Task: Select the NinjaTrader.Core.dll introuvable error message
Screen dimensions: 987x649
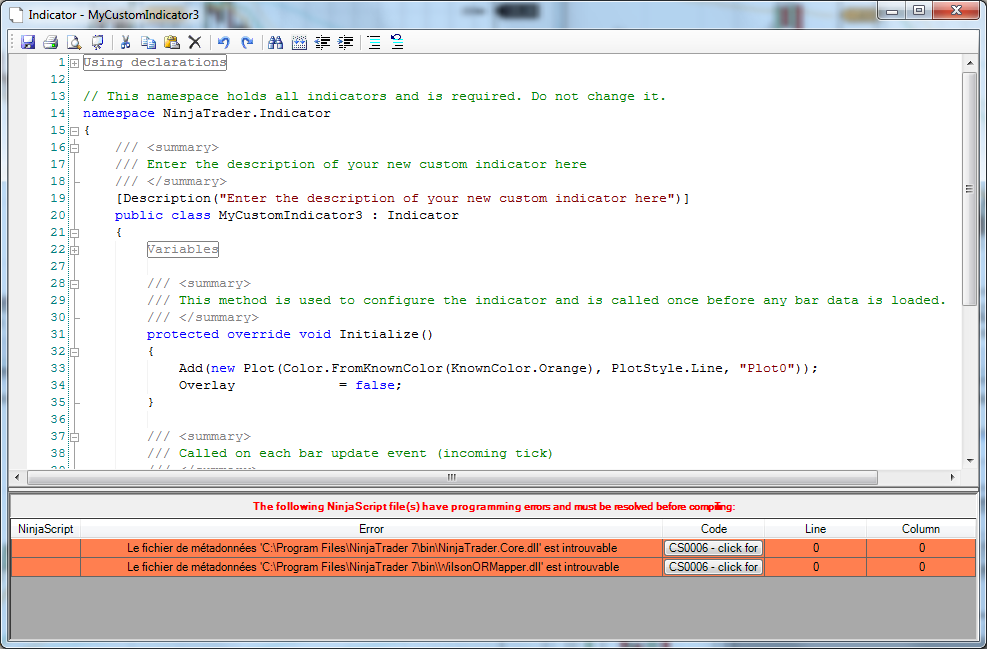Action: 372,548
